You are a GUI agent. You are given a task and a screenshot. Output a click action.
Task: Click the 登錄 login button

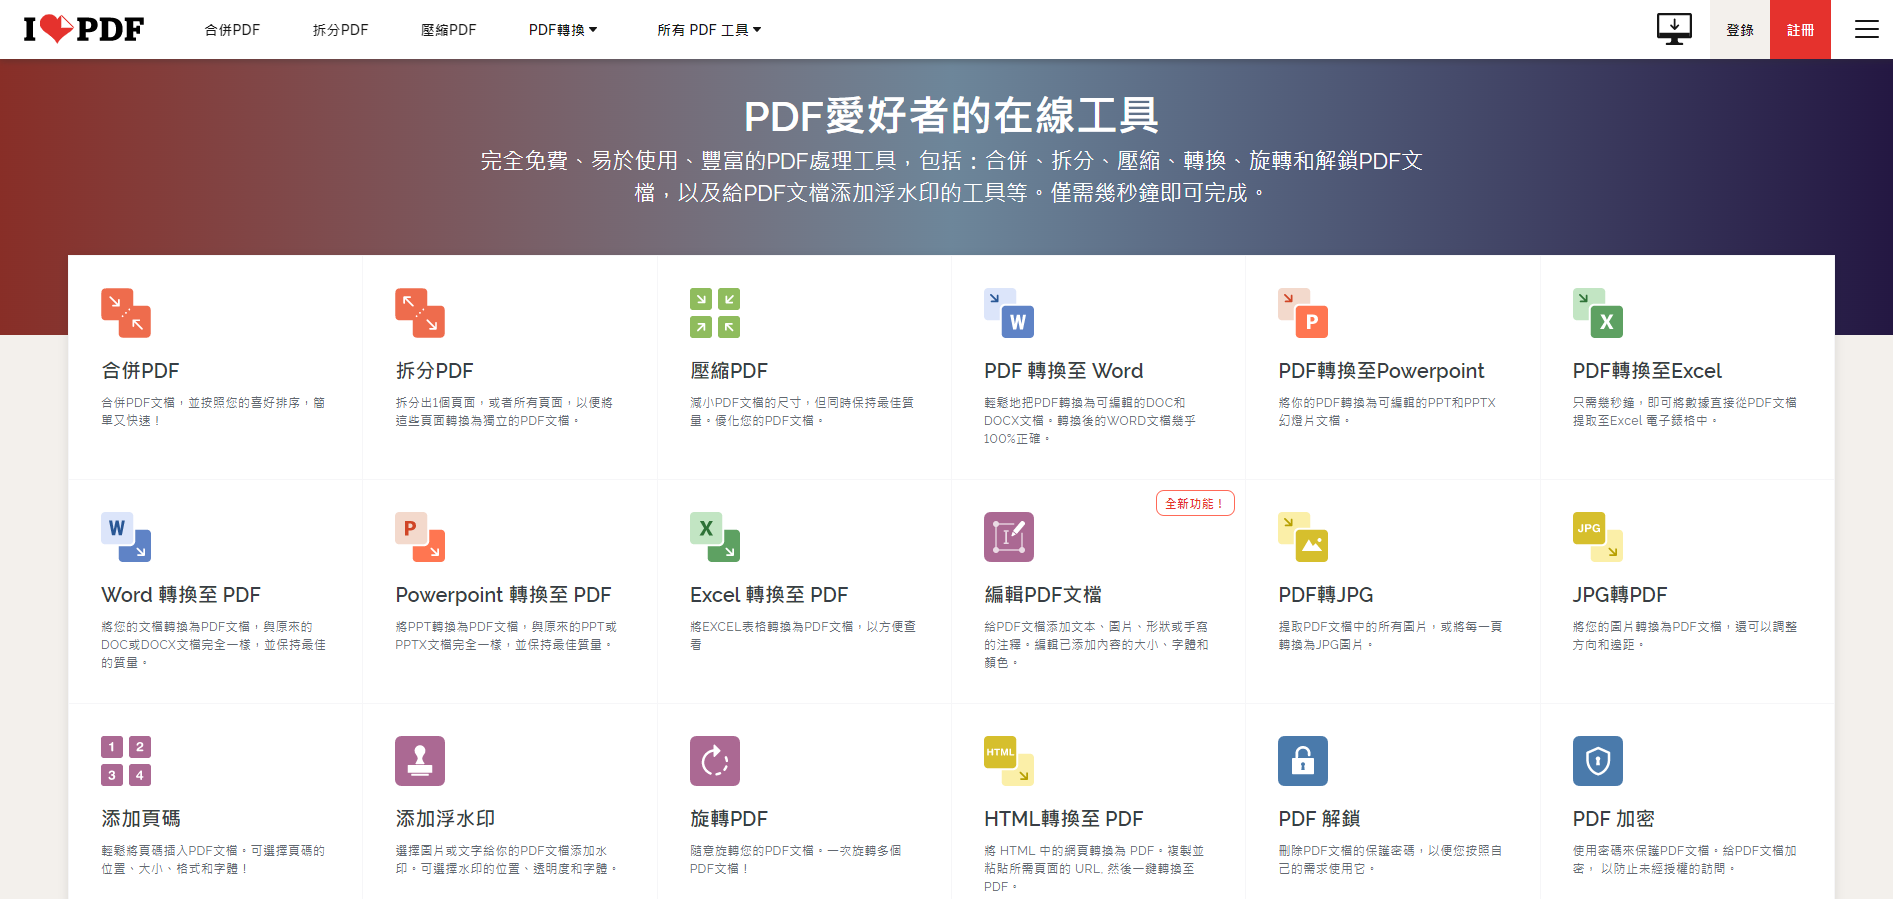pyautogui.click(x=1740, y=29)
